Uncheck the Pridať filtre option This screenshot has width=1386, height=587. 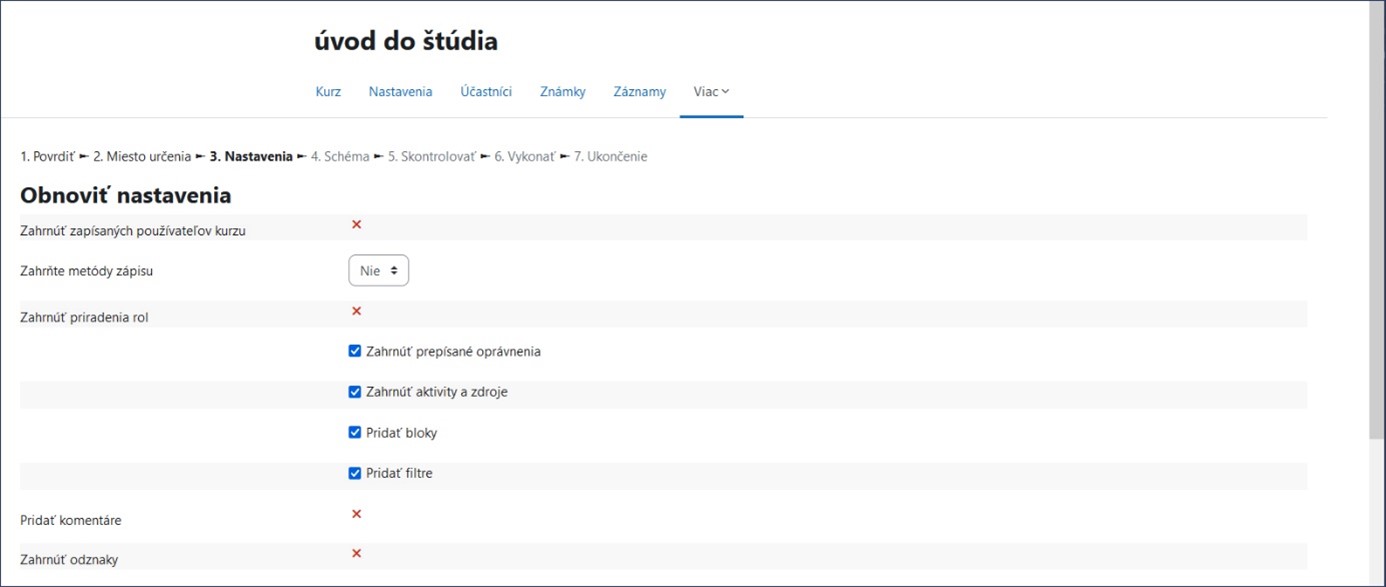[354, 473]
